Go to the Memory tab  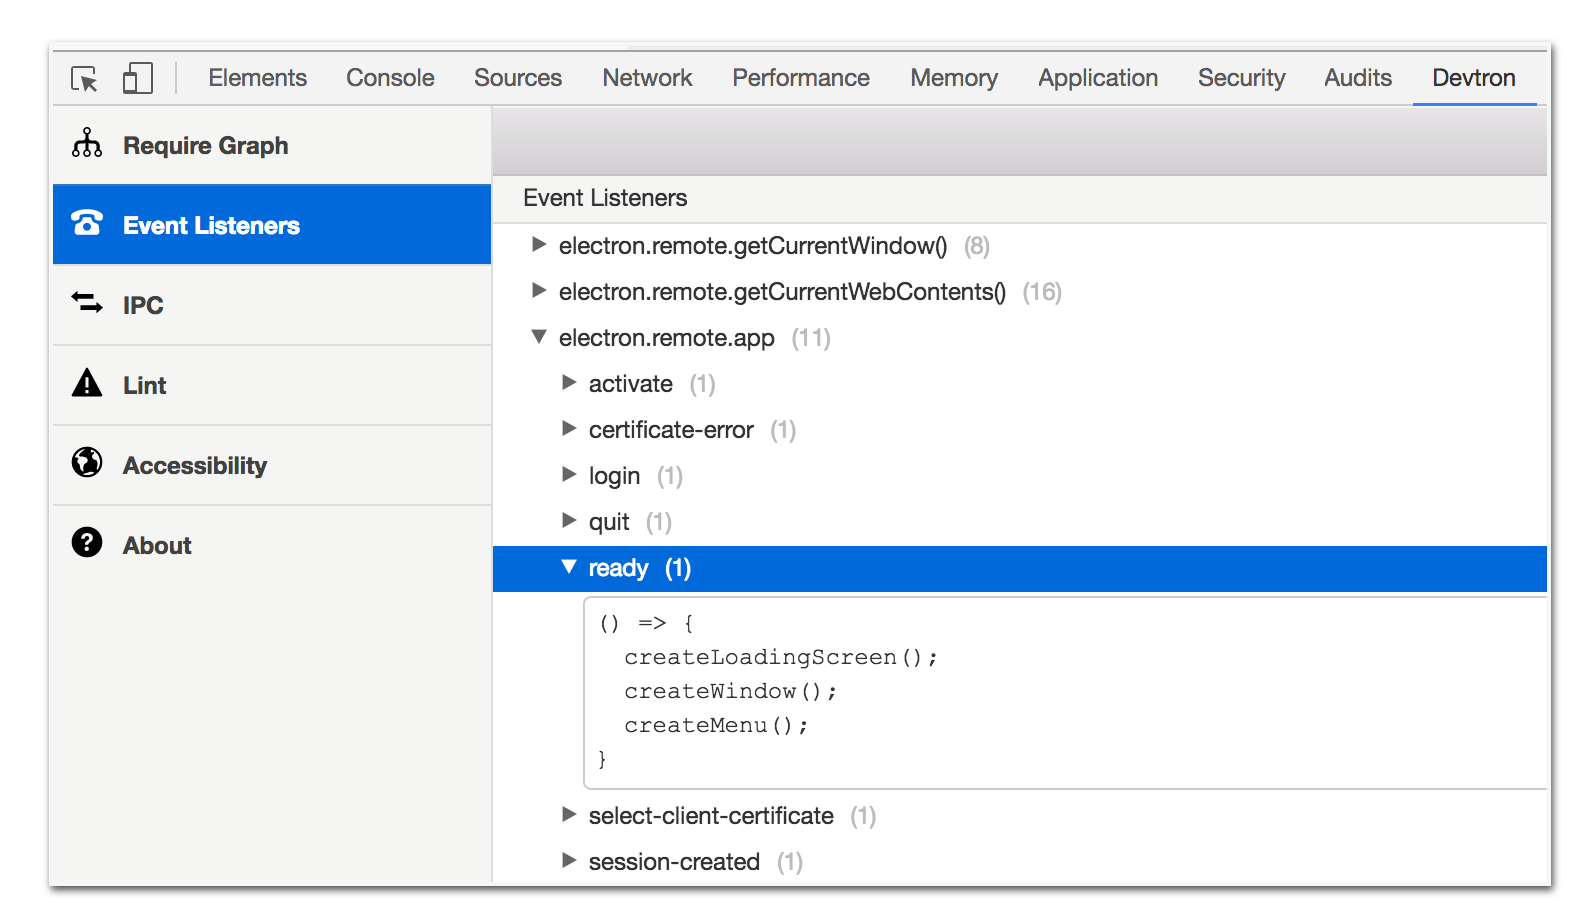point(954,78)
